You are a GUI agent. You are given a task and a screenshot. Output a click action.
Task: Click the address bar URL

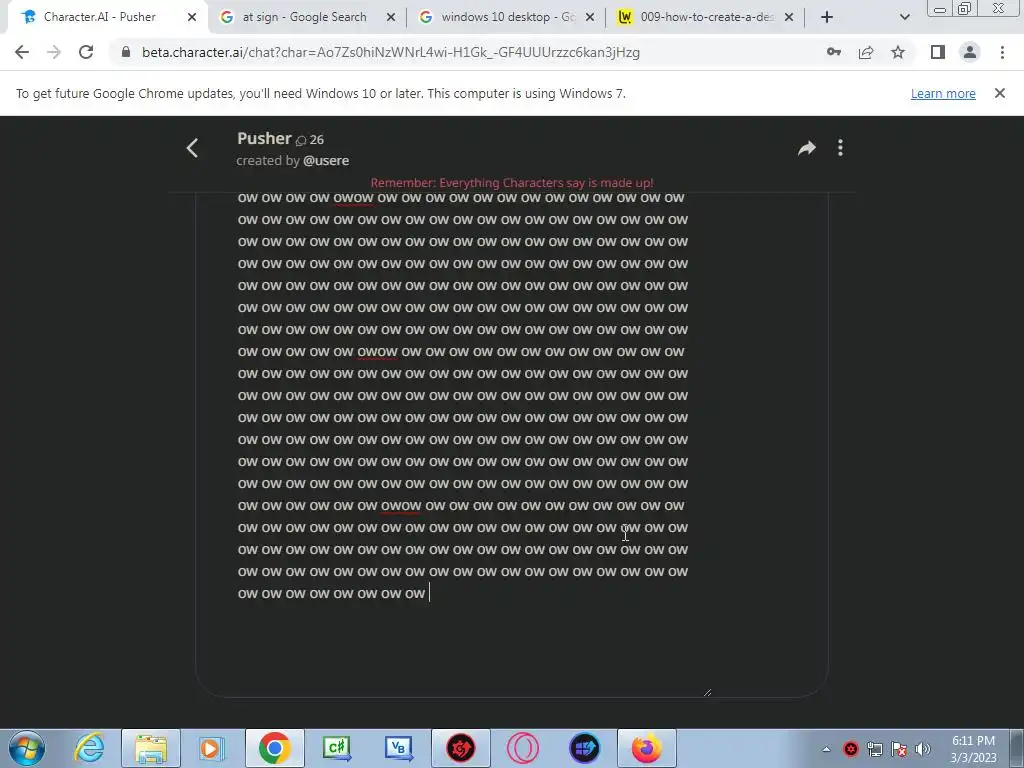tap(391, 52)
